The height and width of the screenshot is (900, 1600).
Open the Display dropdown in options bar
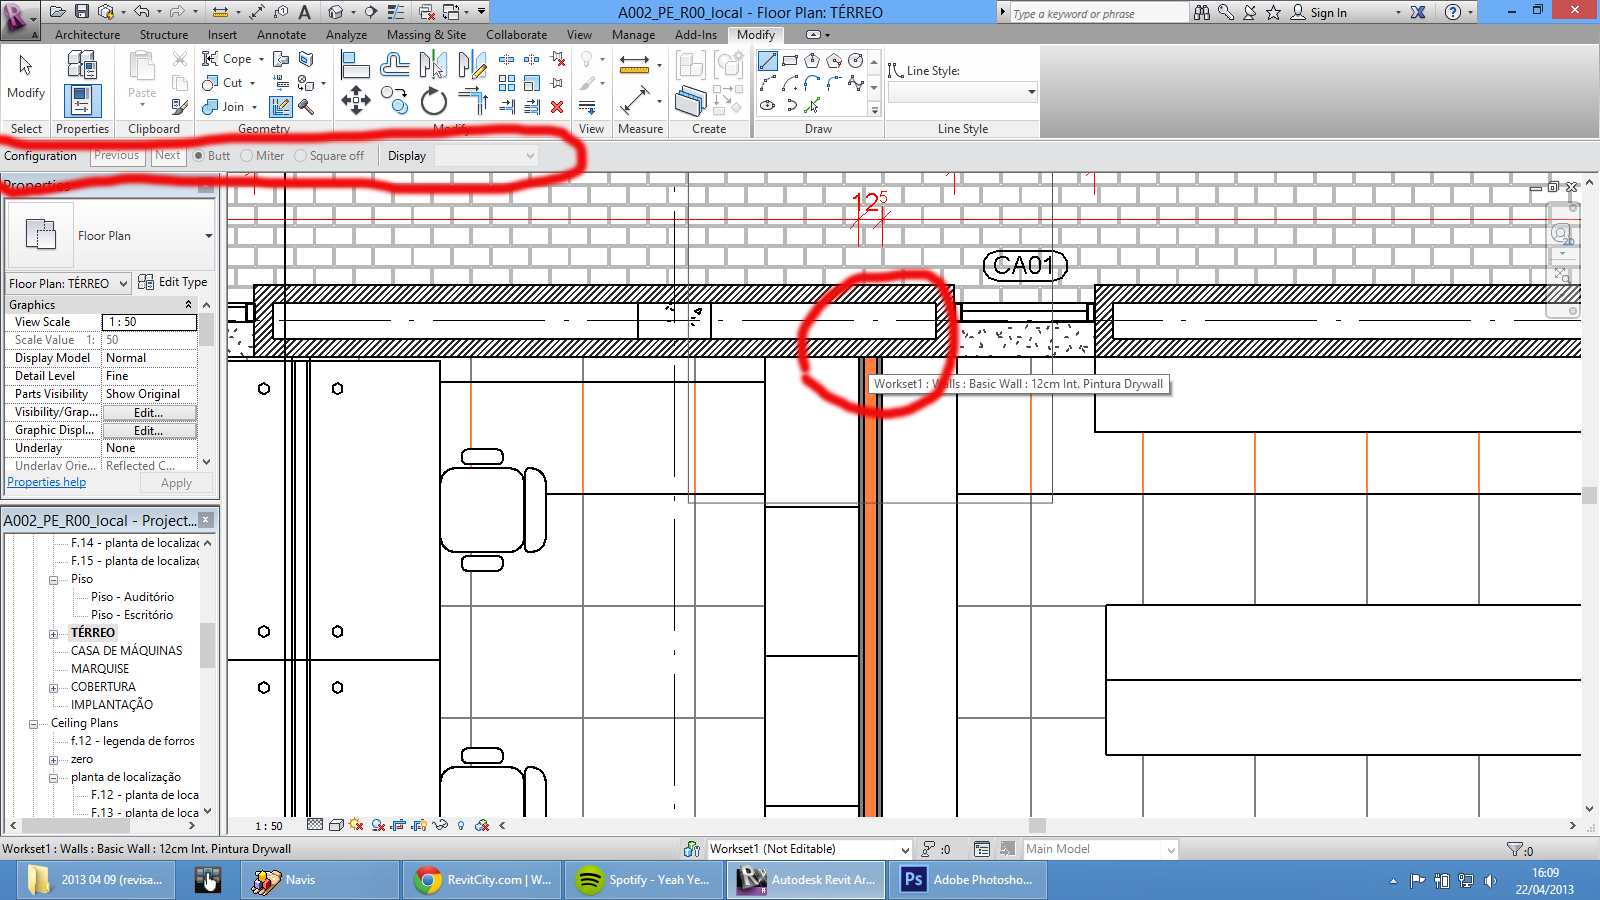pos(486,156)
